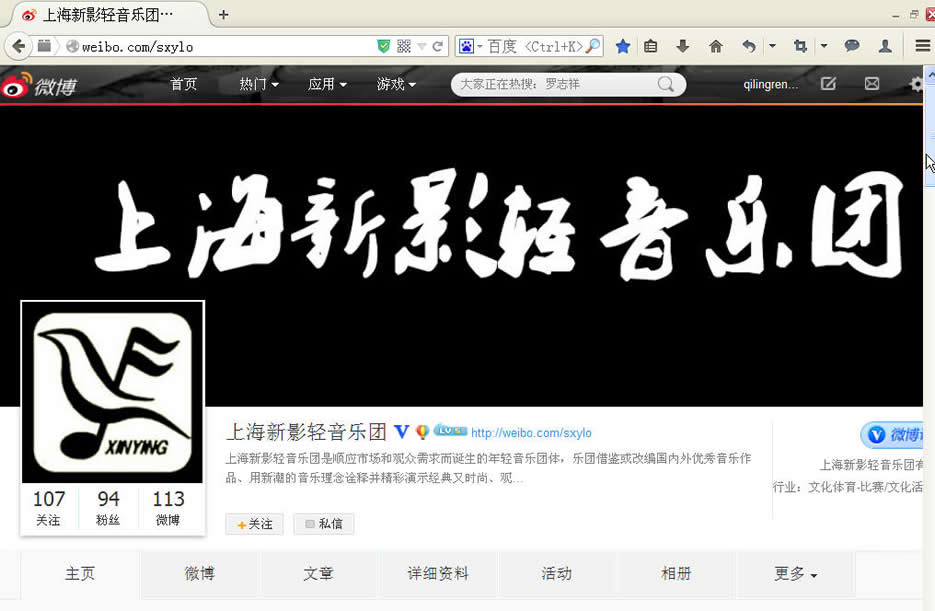Click the +关注 follow button
Screen dimensions: 935x611
tap(255, 524)
